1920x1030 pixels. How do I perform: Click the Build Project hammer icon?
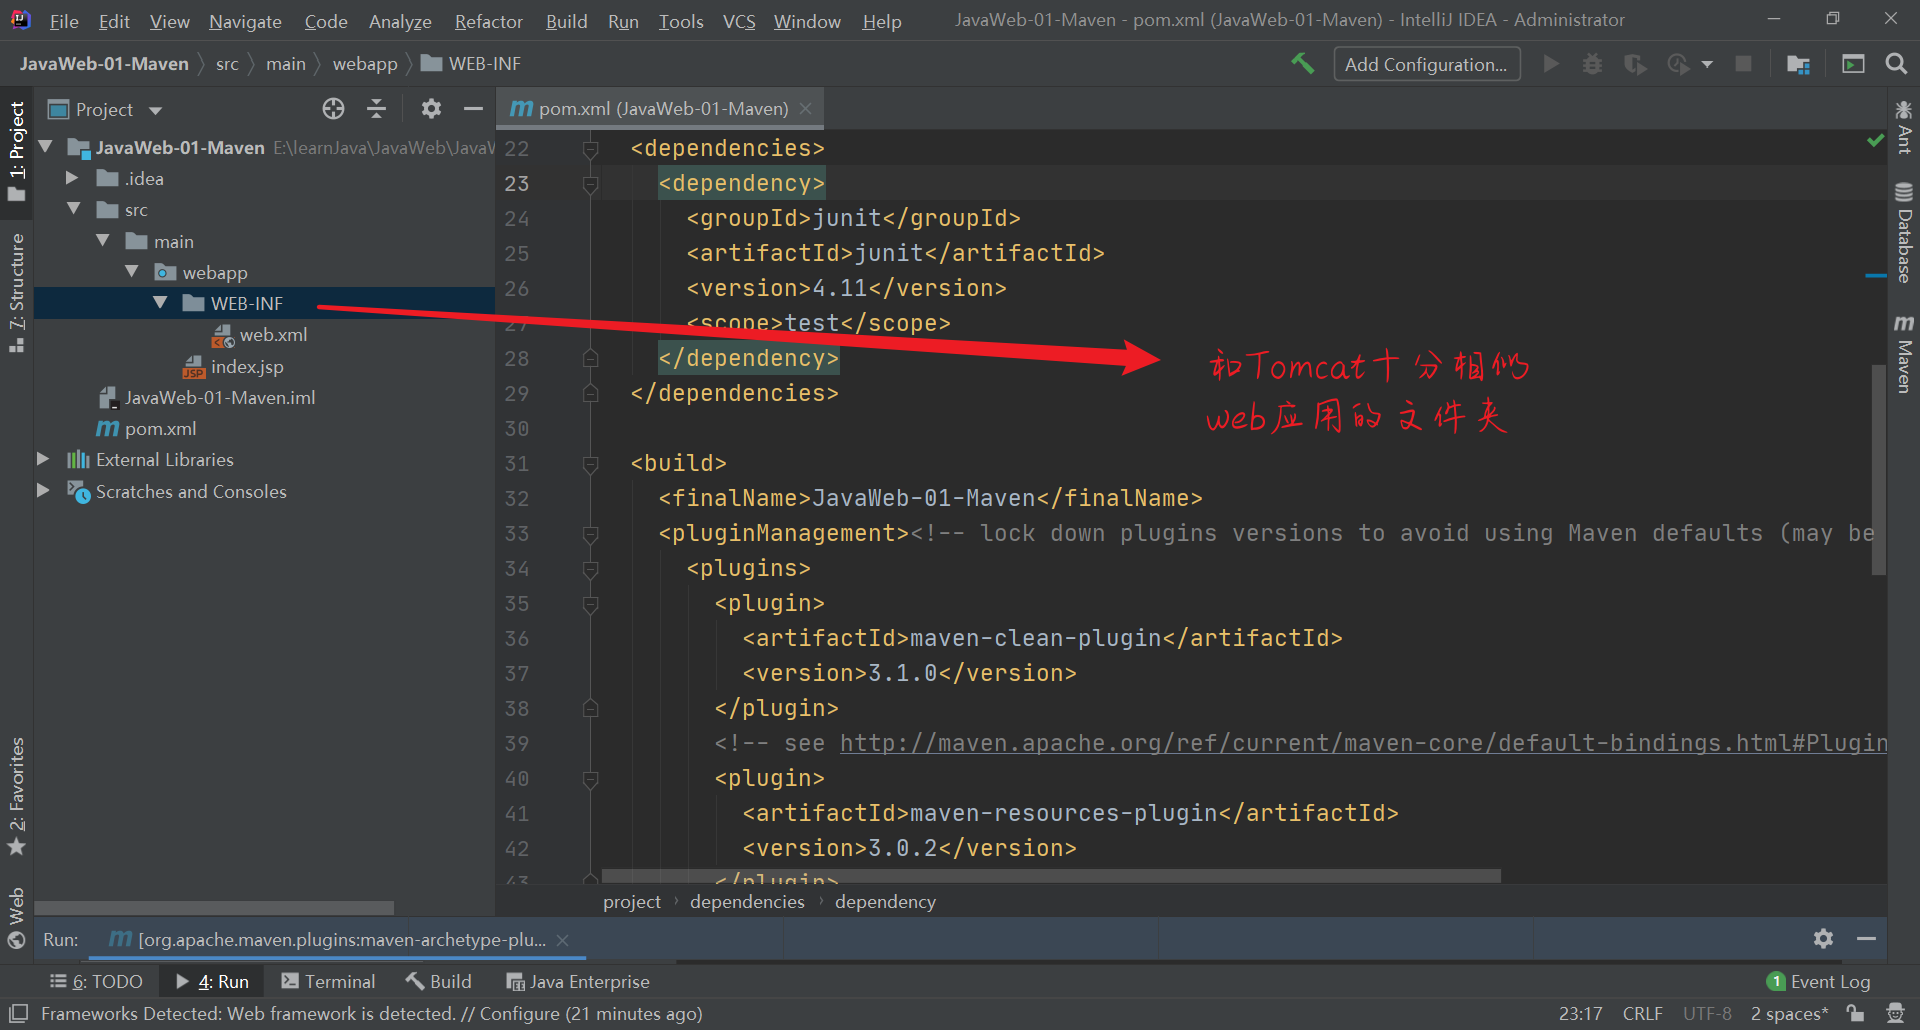tap(1302, 64)
